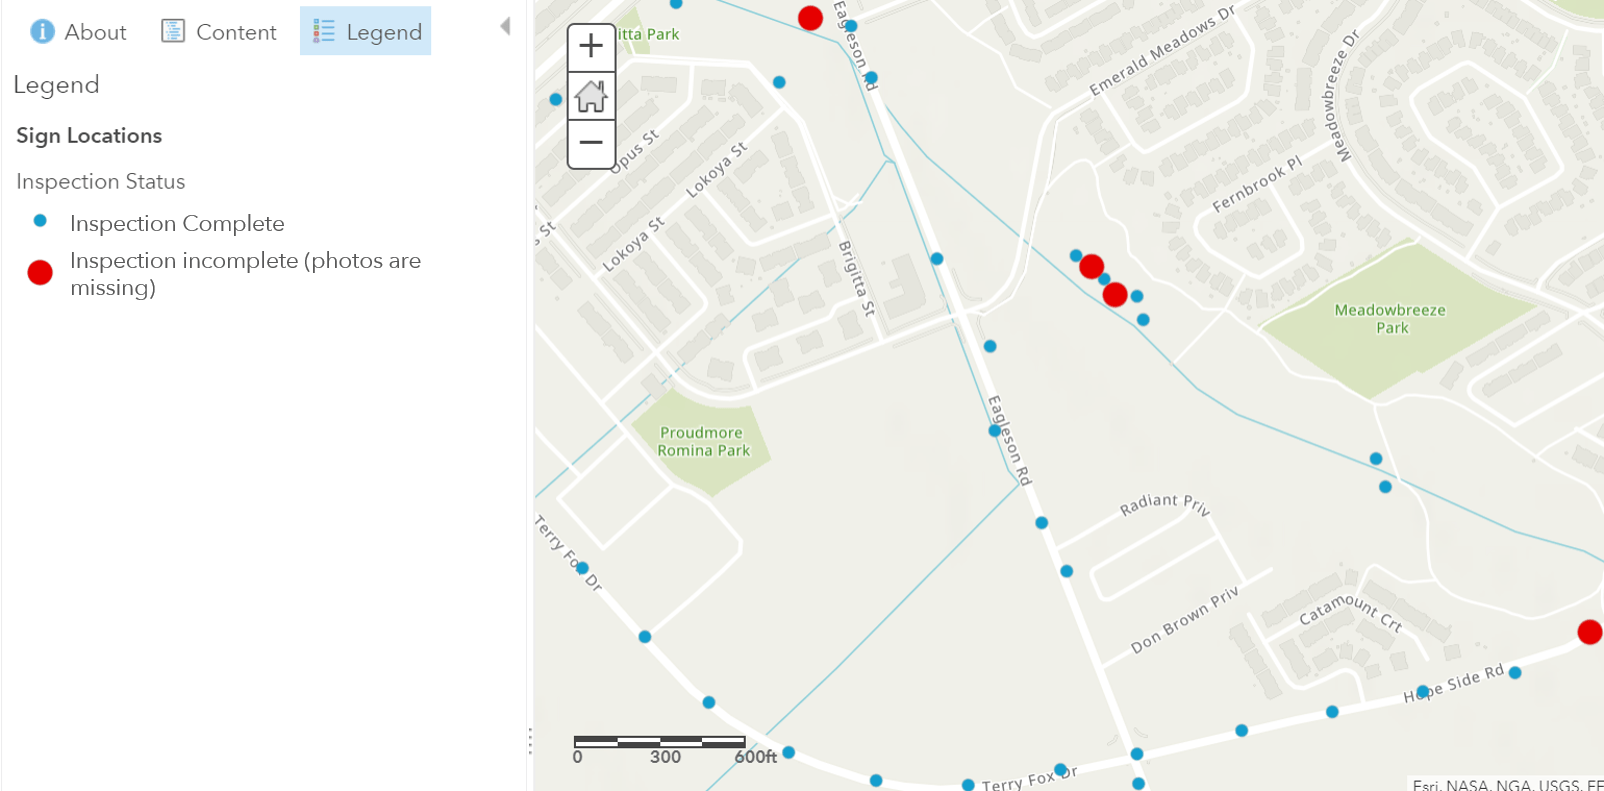Click red incomplete sign on Hope Side Rd
This screenshot has width=1604, height=791.
1589,632
